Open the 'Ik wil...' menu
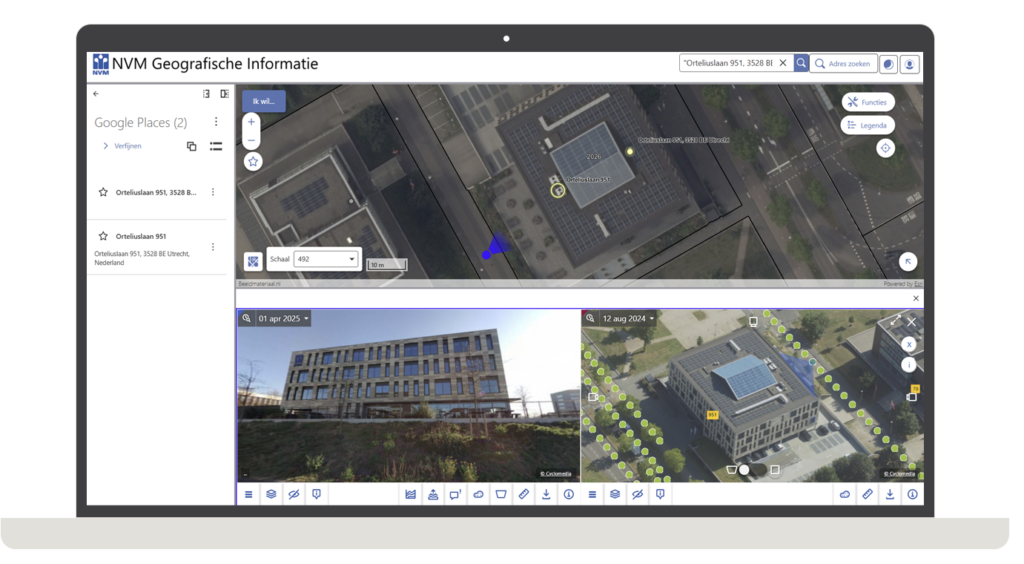Image resolution: width=1024 pixels, height=564 pixels. coord(264,101)
